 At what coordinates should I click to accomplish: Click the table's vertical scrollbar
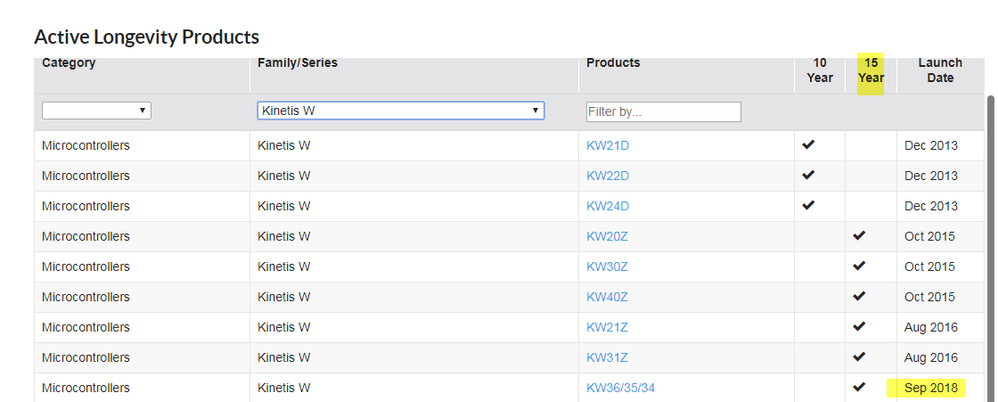coord(991,250)
